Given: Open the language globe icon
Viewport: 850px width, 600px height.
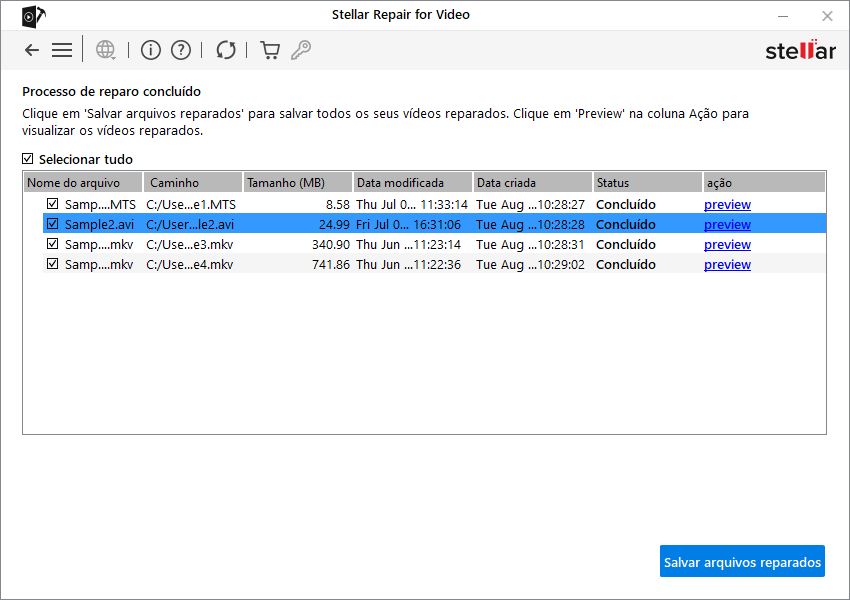Looking at the screenshot, I should [x=105, y=50].
